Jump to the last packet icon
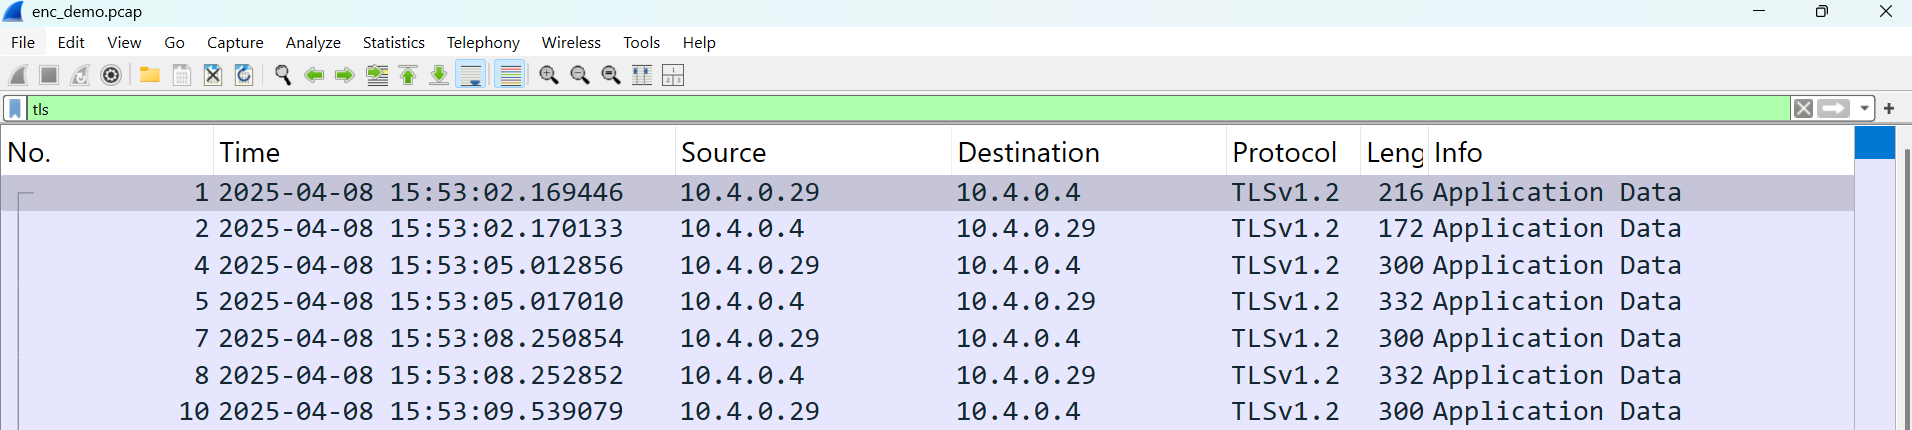This screenshot has height=430, width=1912. click(439, 75)
